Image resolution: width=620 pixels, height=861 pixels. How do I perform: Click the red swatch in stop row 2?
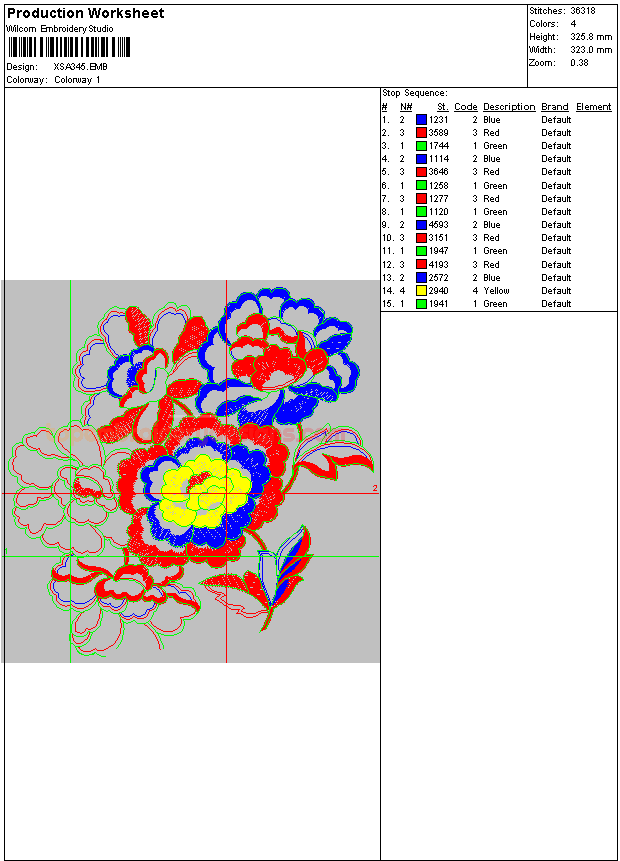coord(421,133)
